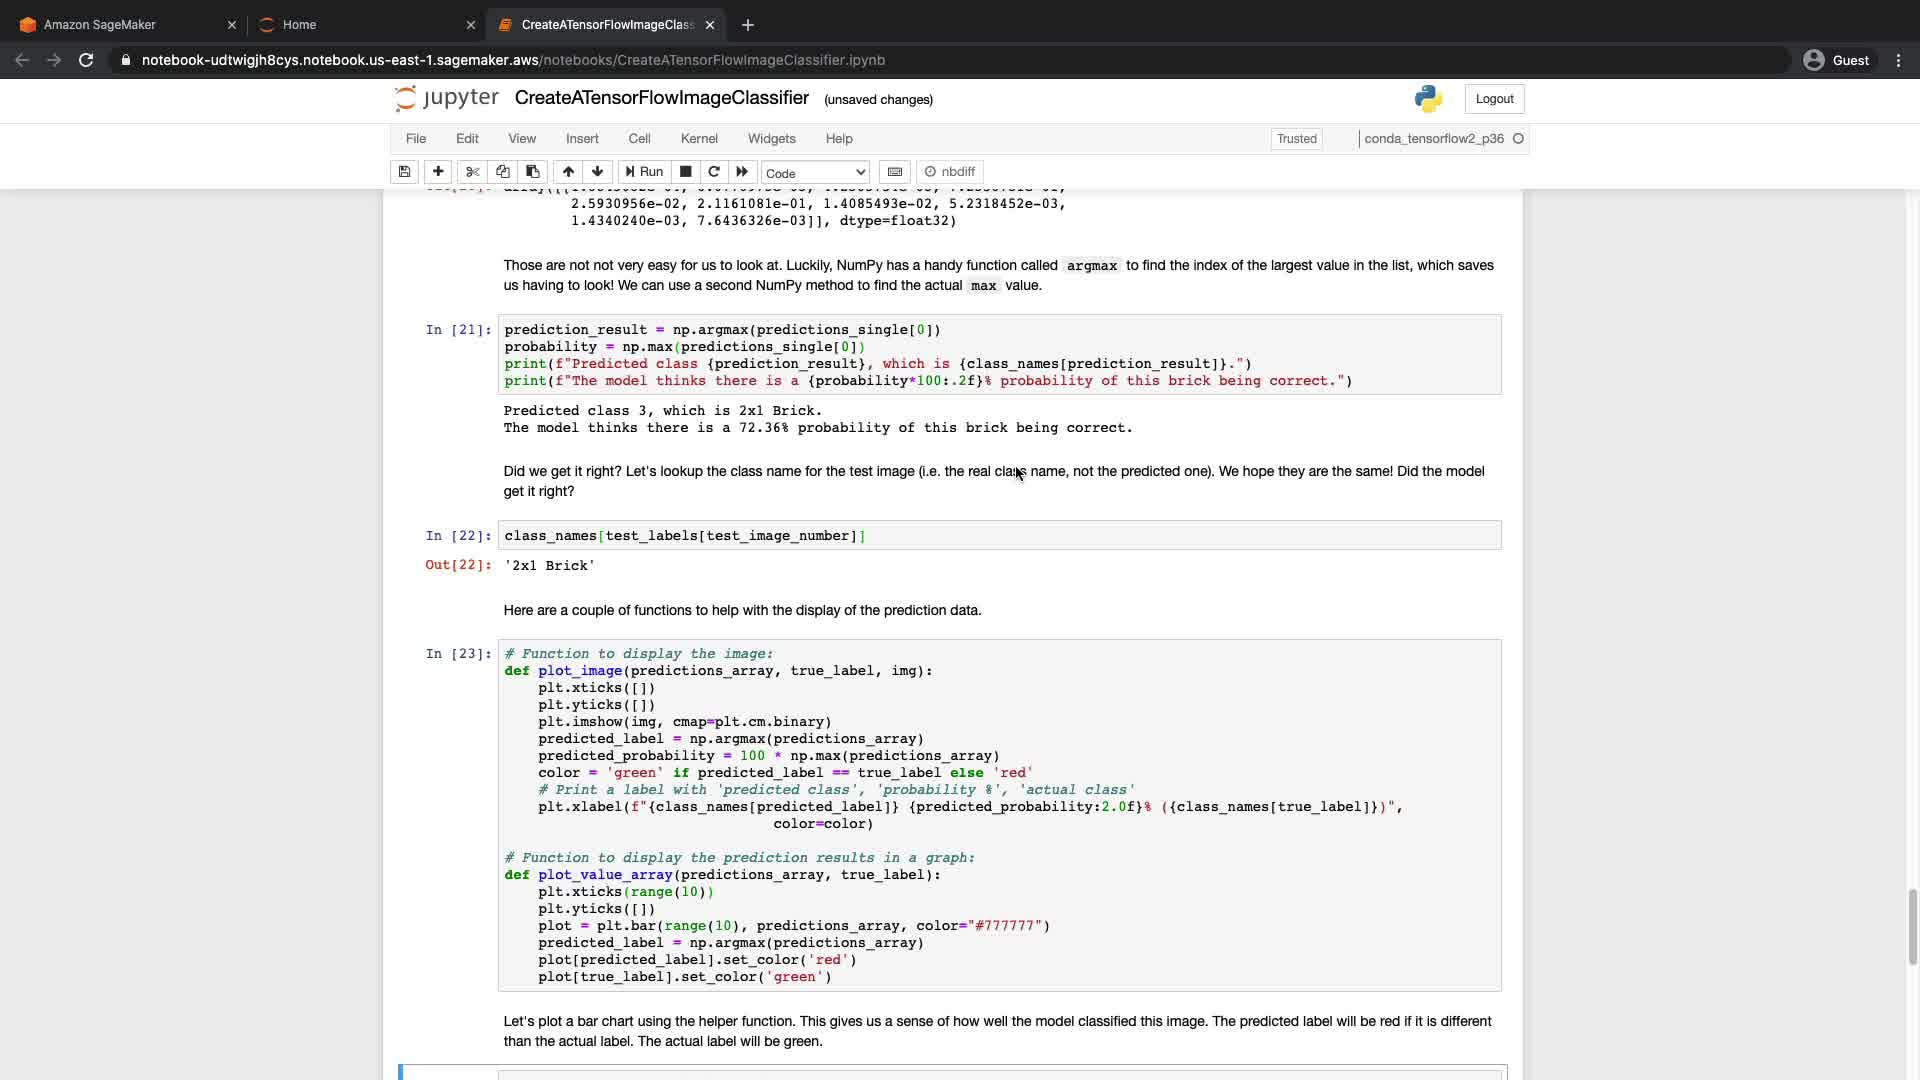Open the Widgets menu
The width and height of the screenshot is (1920, 1080).
click(x=771, y=139)
